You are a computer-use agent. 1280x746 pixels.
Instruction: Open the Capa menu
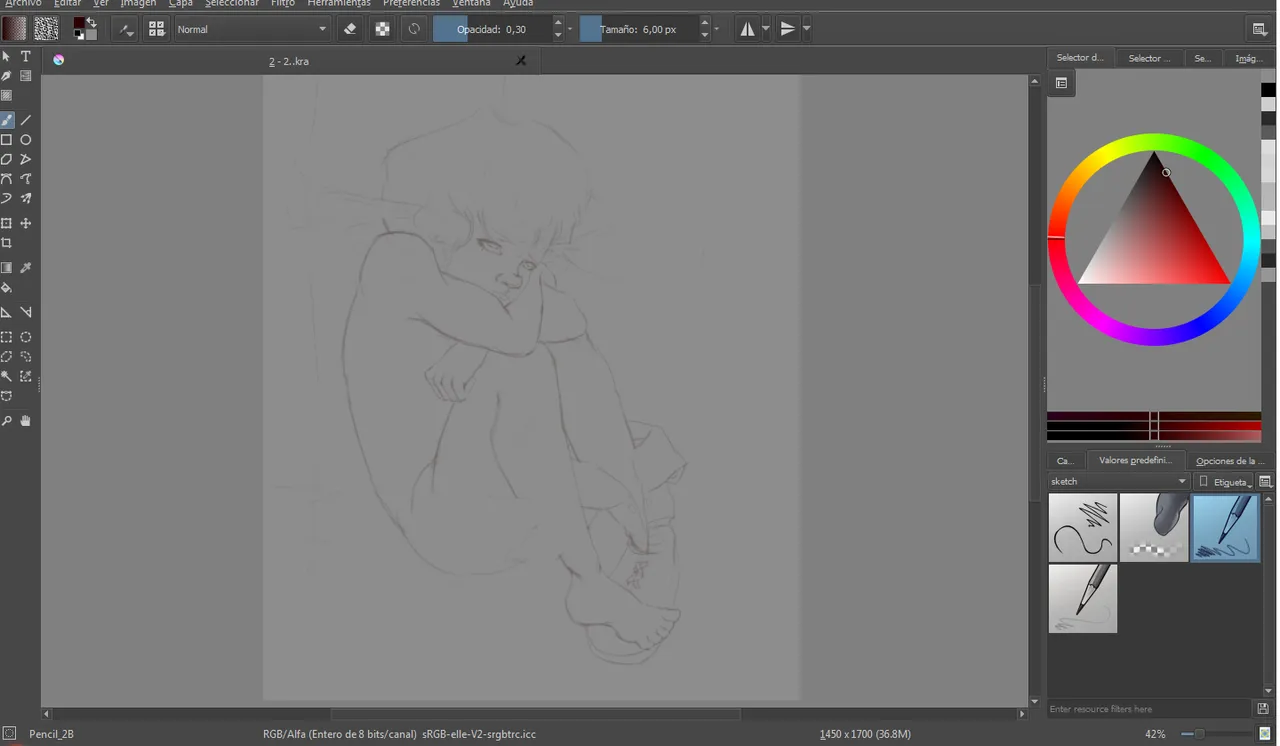tap(181, 3)
